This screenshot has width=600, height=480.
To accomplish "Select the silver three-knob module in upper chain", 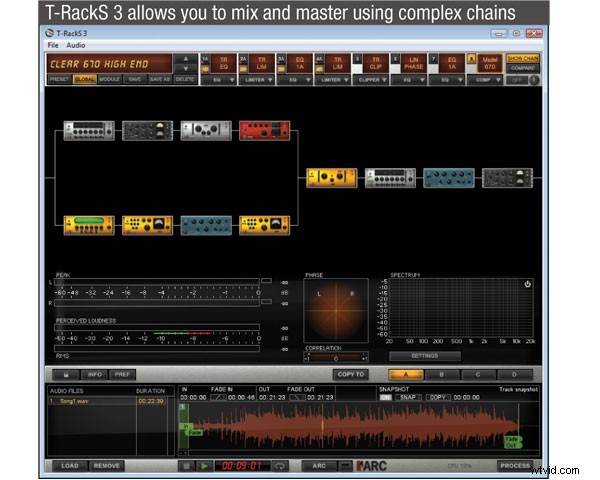I will pyautogui.click(x=206, y=131).
